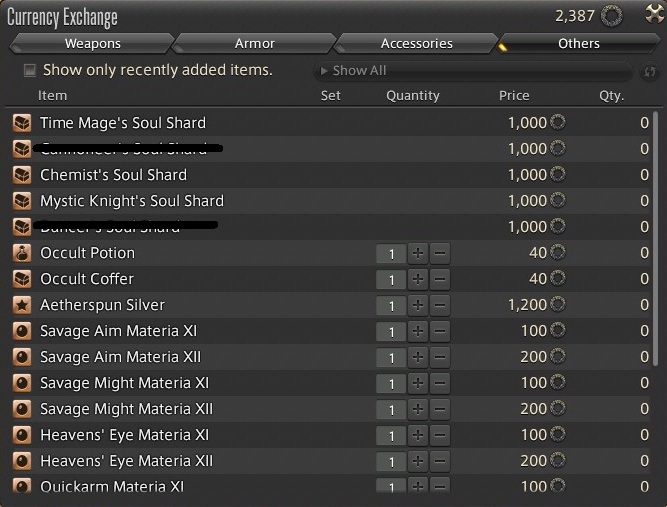667x507 pixels.
Task: Select the Mystic Knight's Soul Shard row
Action: [x=331, y=201]
